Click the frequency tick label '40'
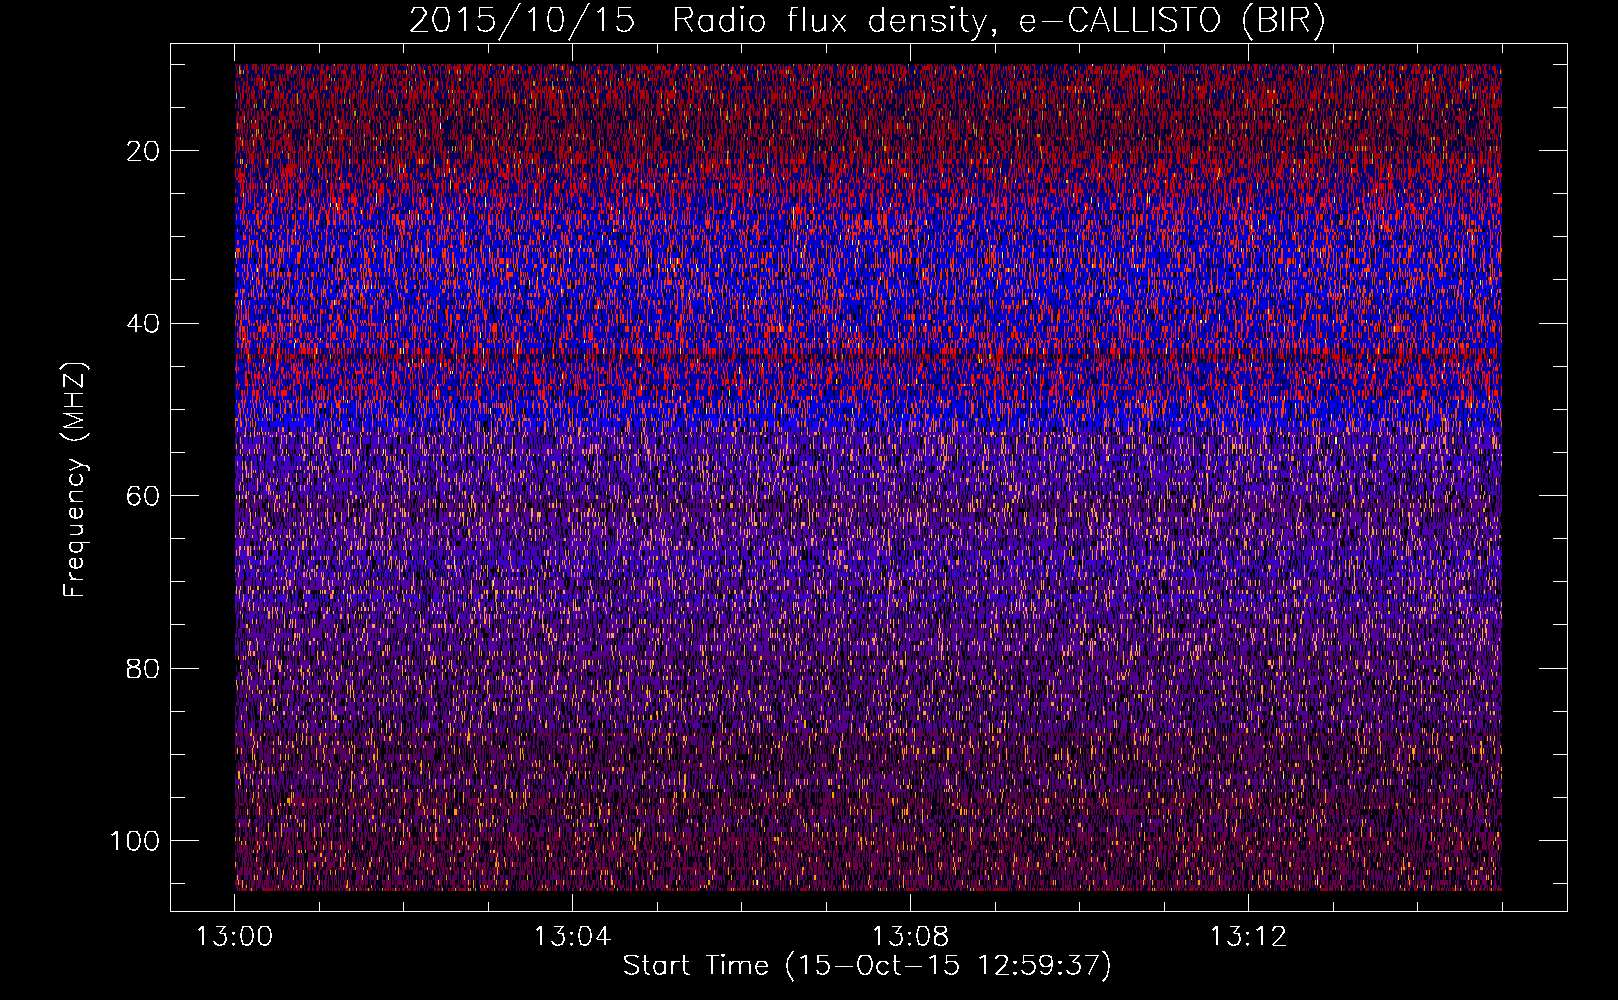 [x=144, y=324]
